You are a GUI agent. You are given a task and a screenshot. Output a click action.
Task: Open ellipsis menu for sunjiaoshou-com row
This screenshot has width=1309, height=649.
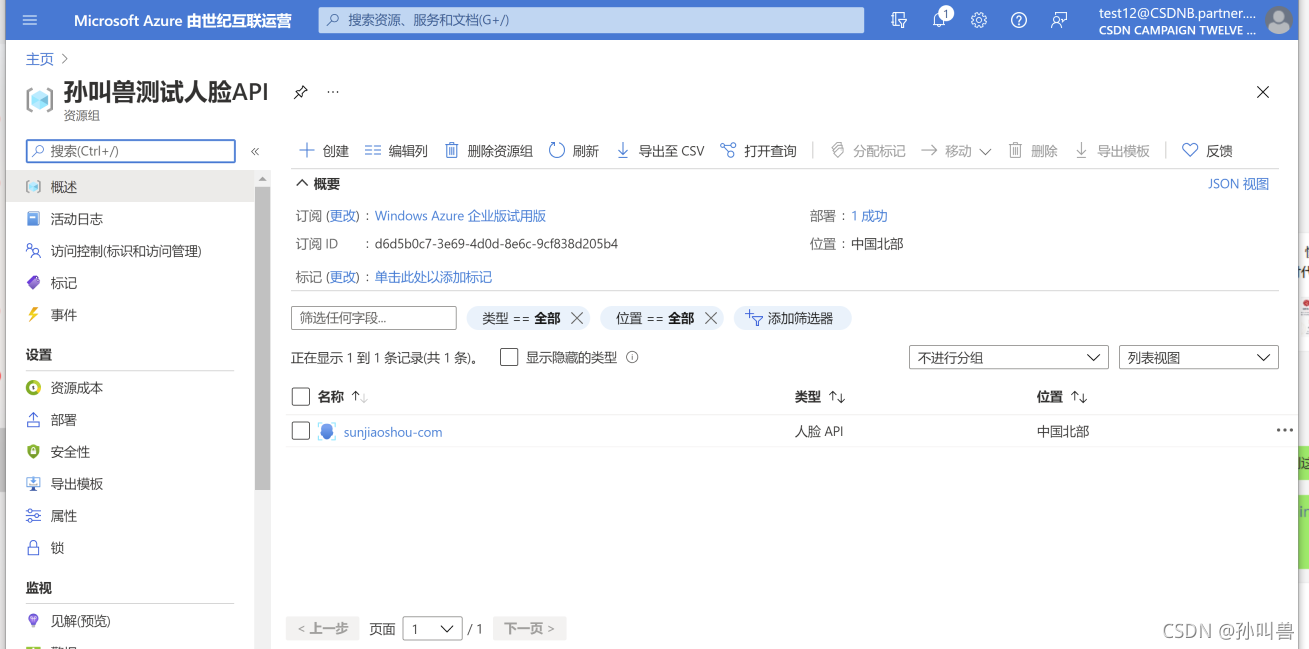[x=1284, y=430]
